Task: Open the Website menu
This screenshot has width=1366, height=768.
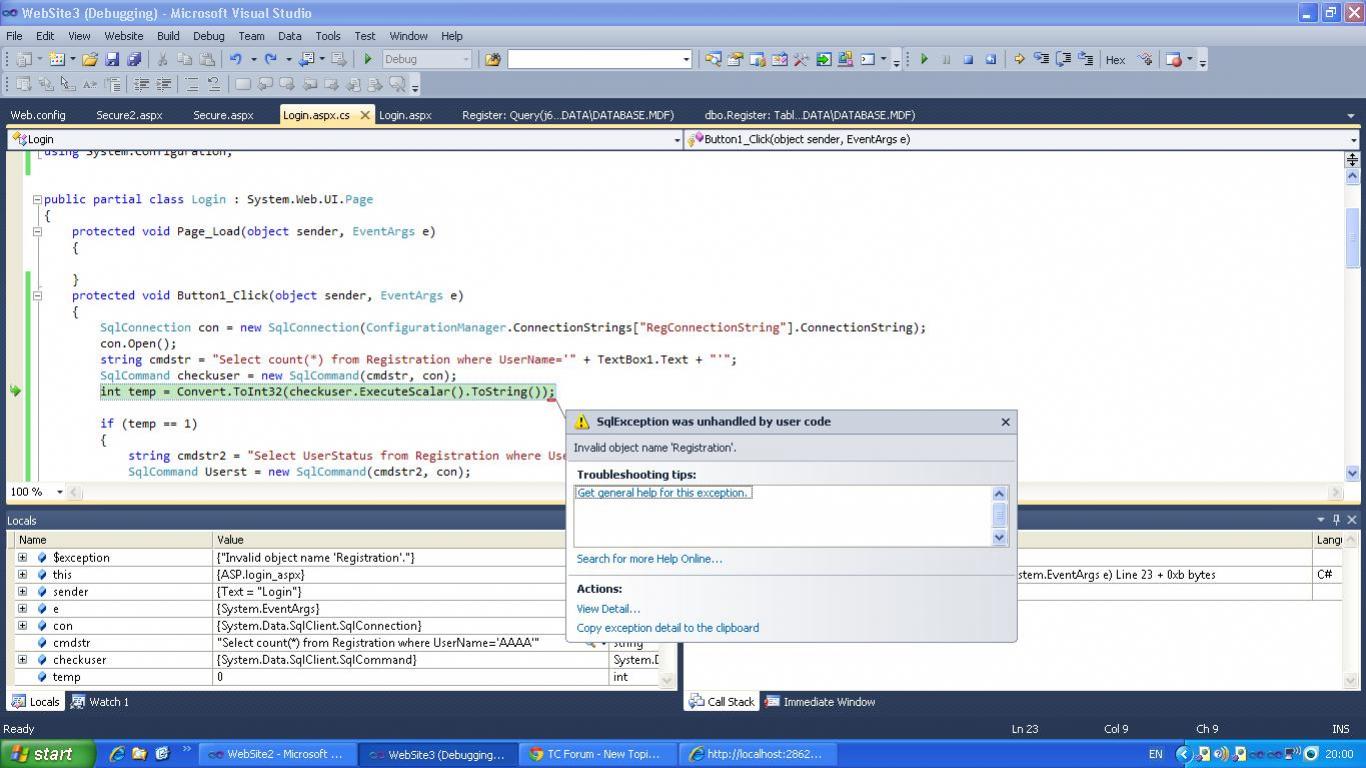Action: point(123,36)
